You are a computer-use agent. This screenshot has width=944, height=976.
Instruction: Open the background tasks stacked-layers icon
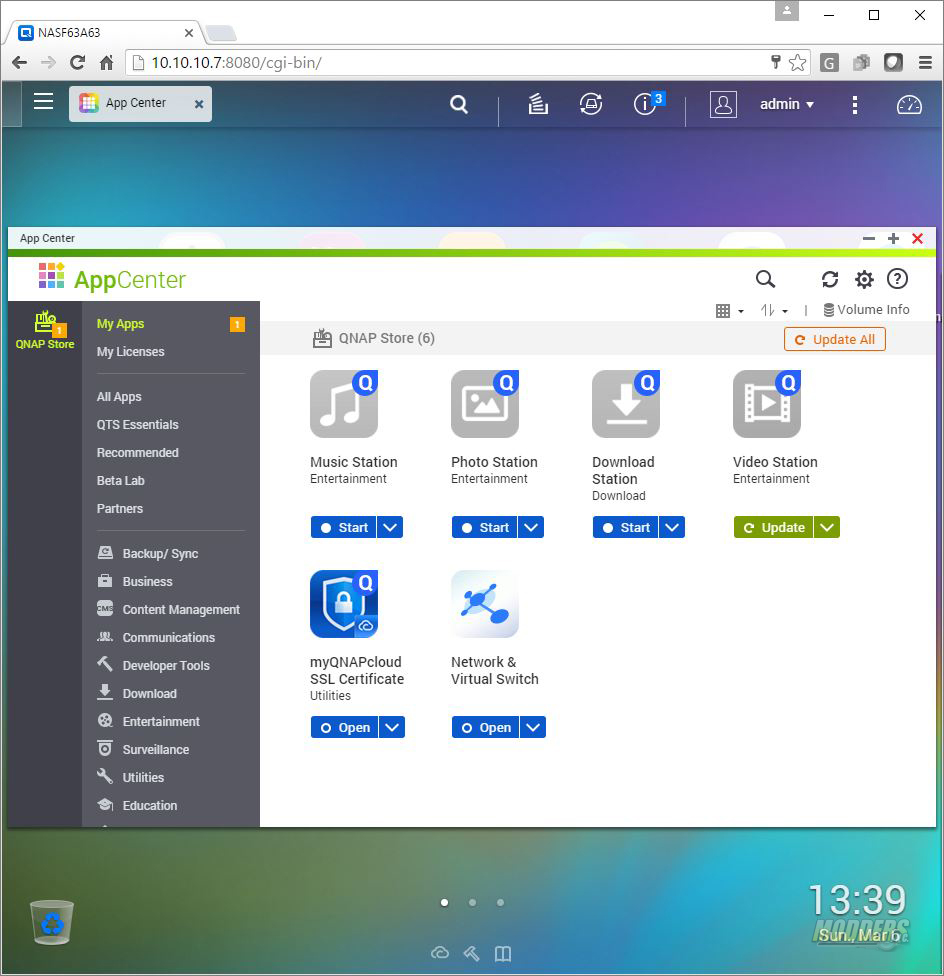[x=538, y=104]
